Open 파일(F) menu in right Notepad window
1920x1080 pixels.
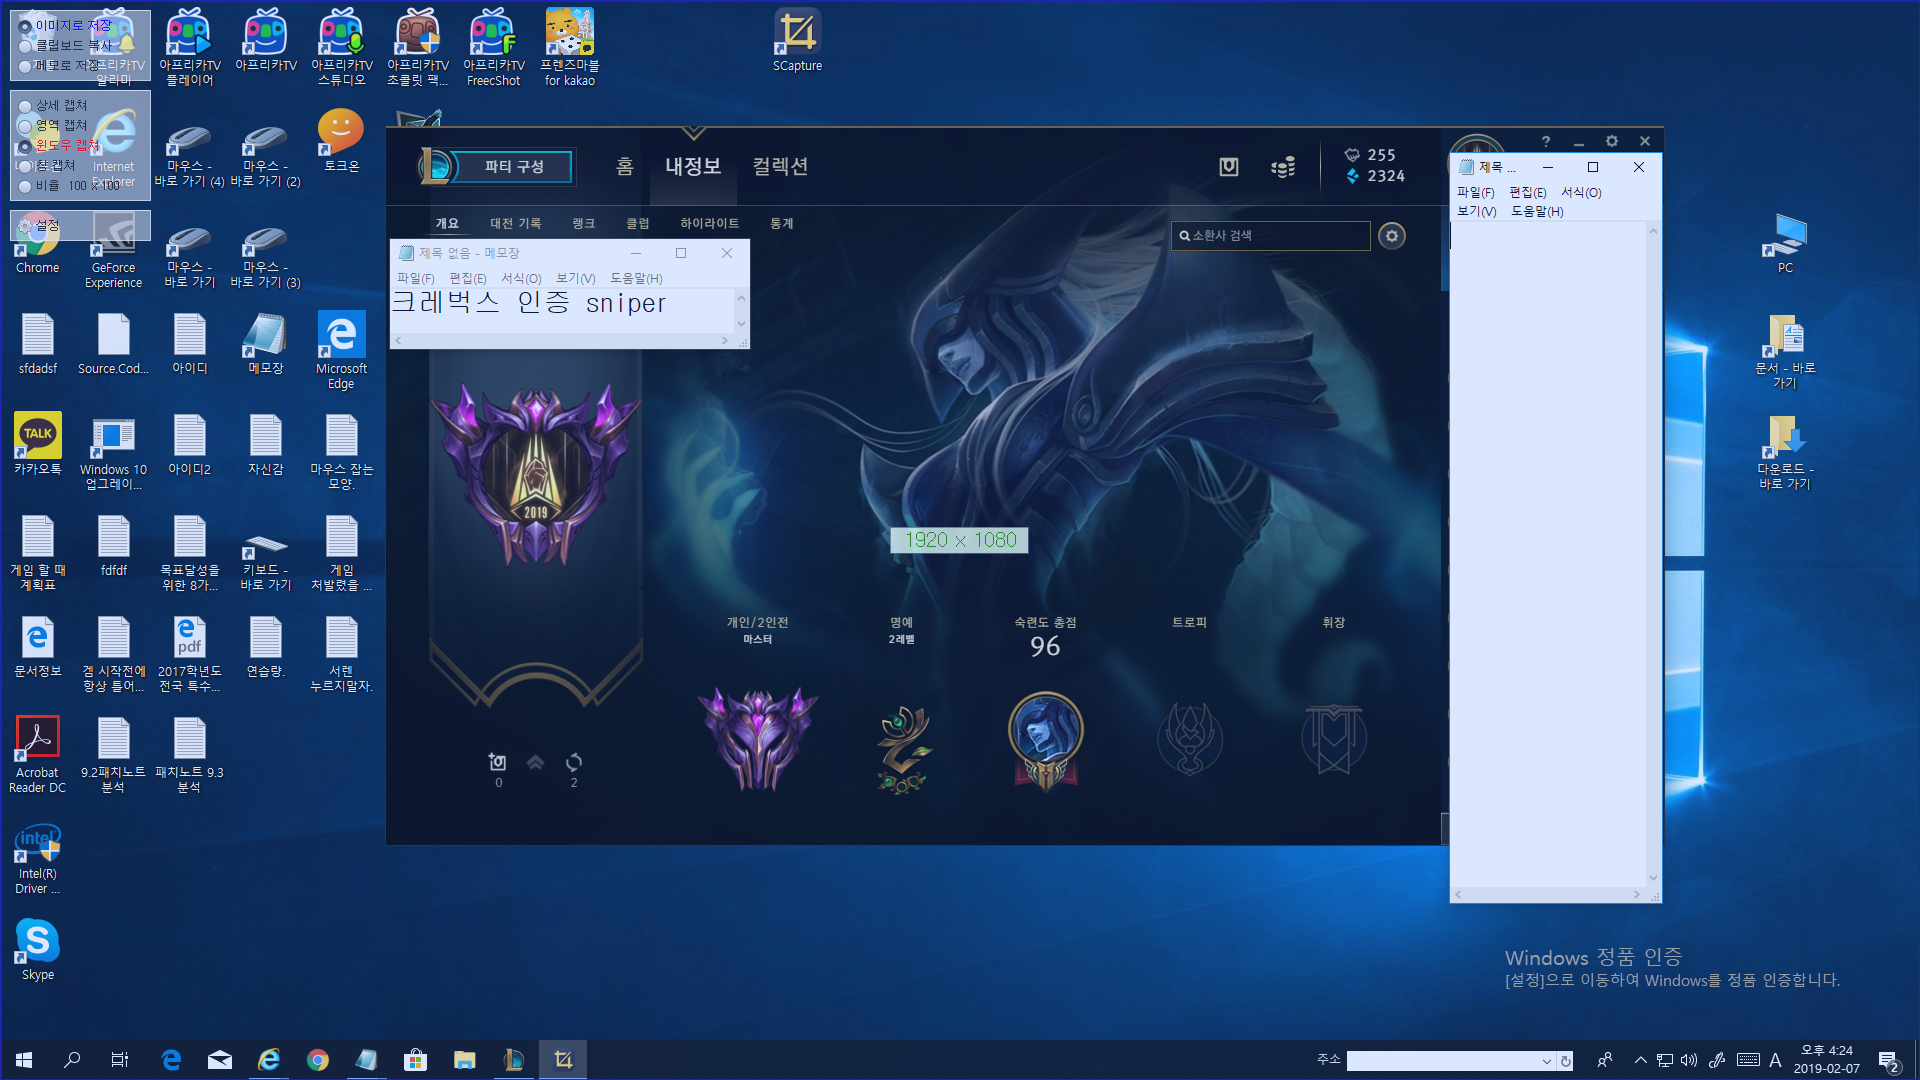(x=1475, y=192)
